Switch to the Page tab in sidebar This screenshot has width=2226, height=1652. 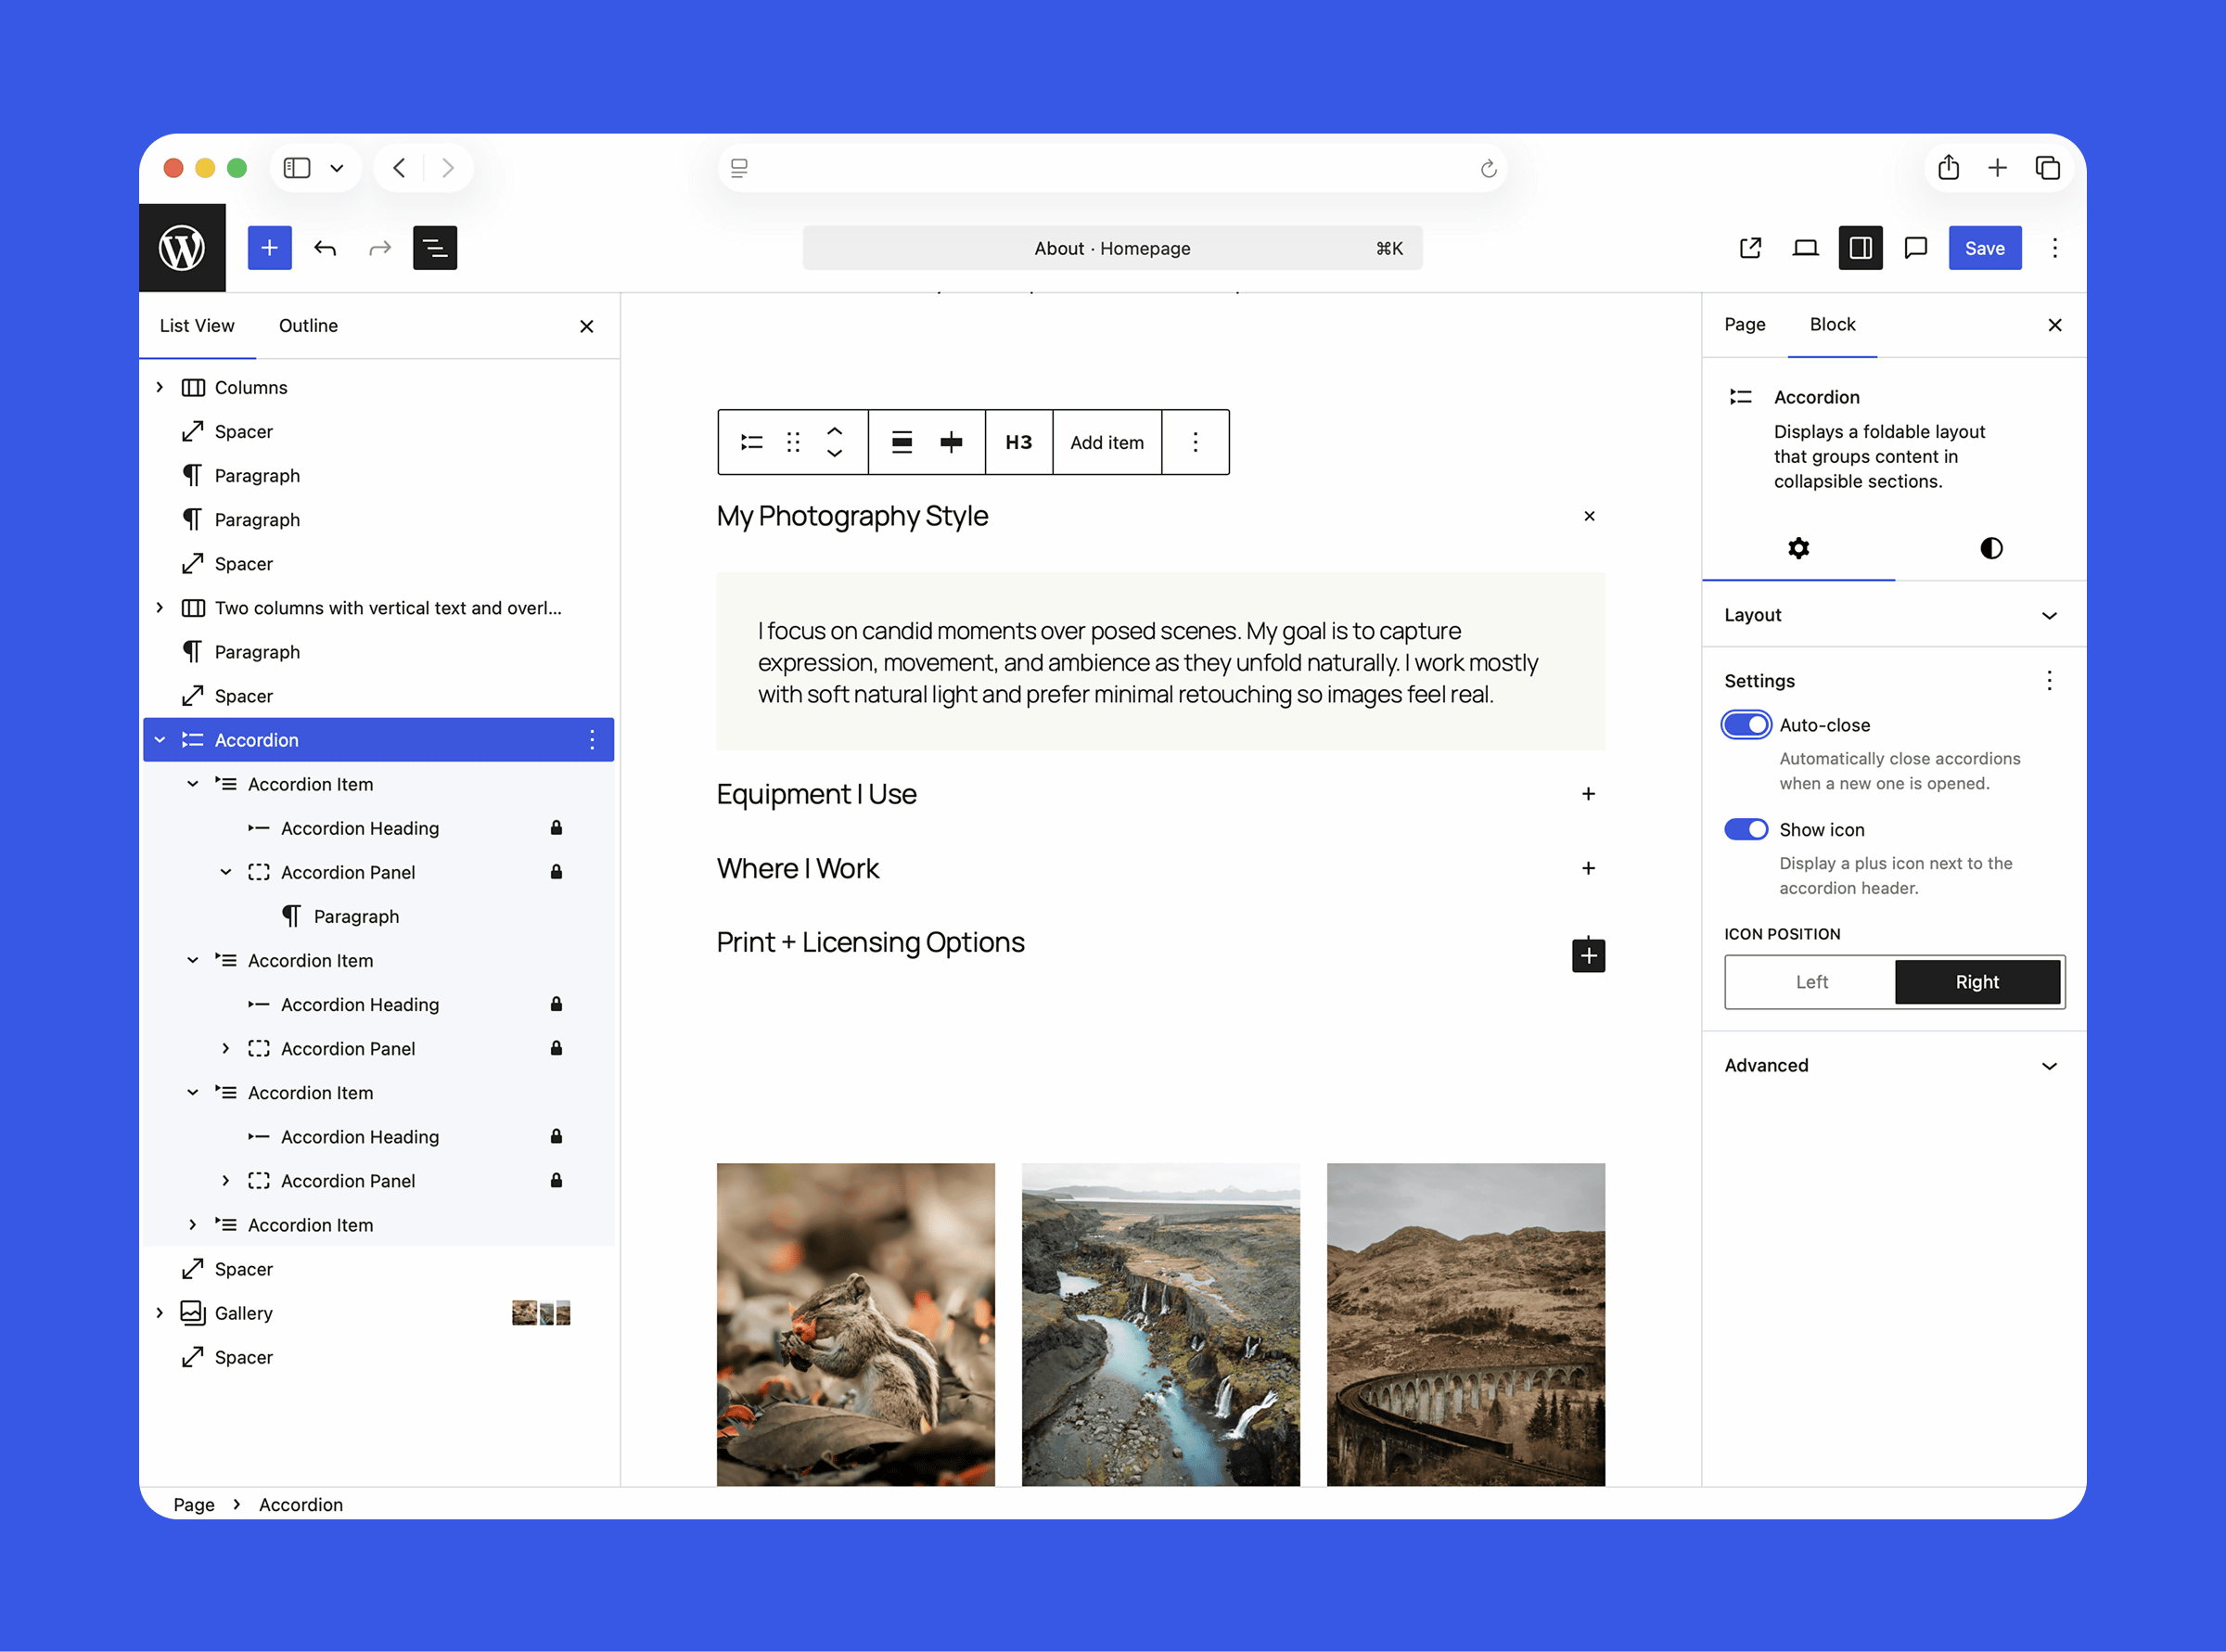[1744, 324]
